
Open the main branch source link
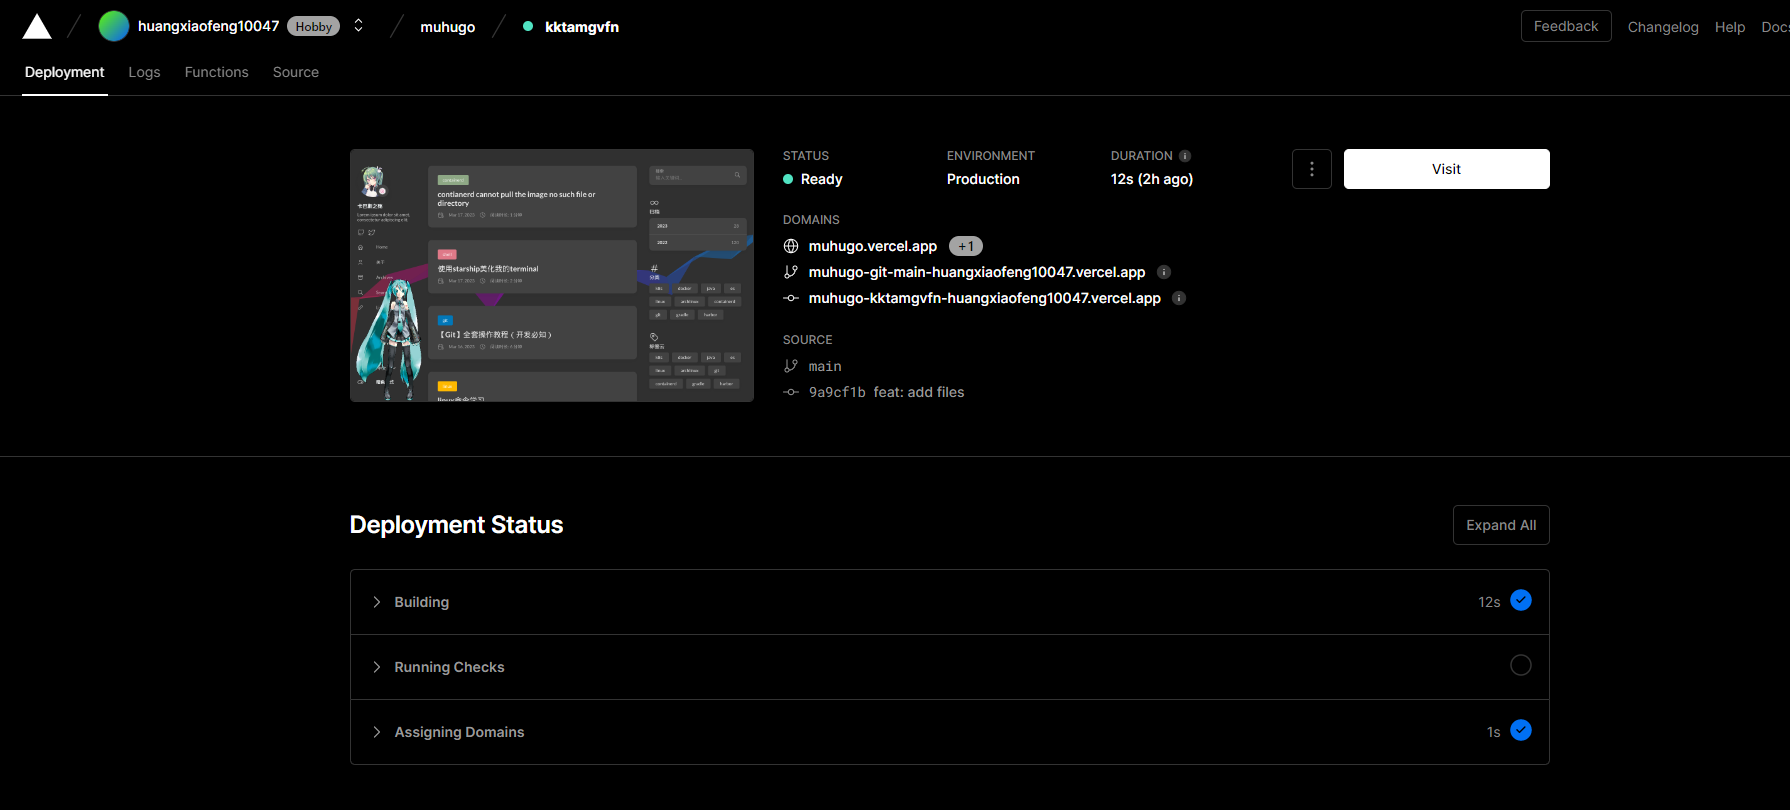point(825,366)
